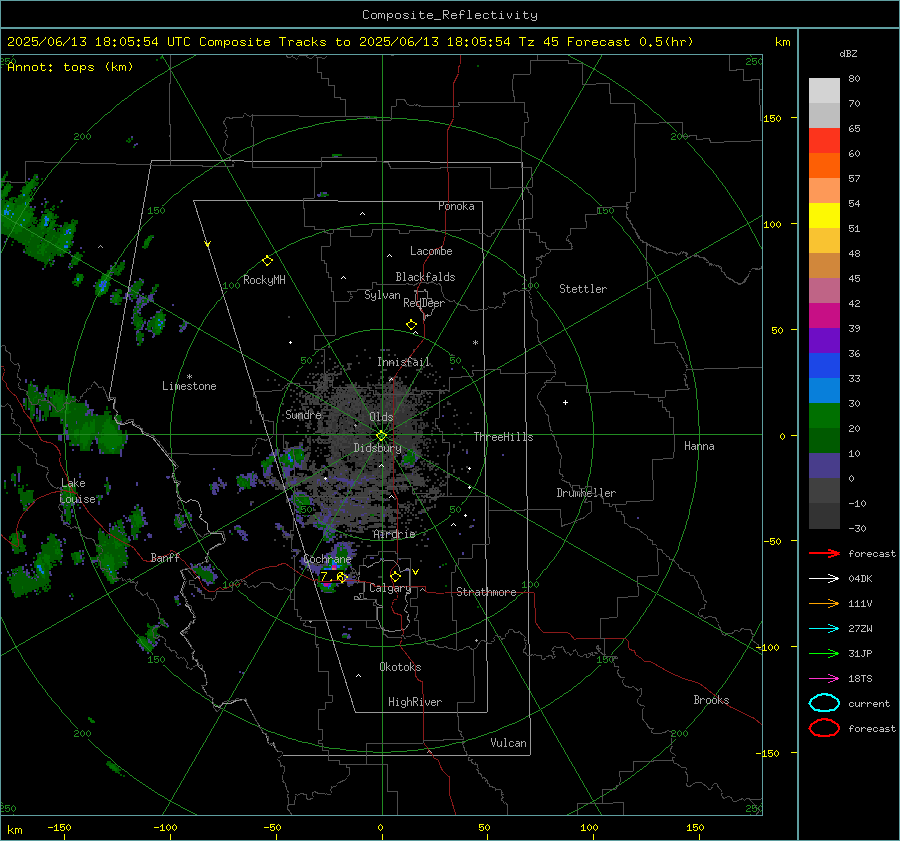
Task: Click the Sundre town label
Action: click(x=303, y=414)
